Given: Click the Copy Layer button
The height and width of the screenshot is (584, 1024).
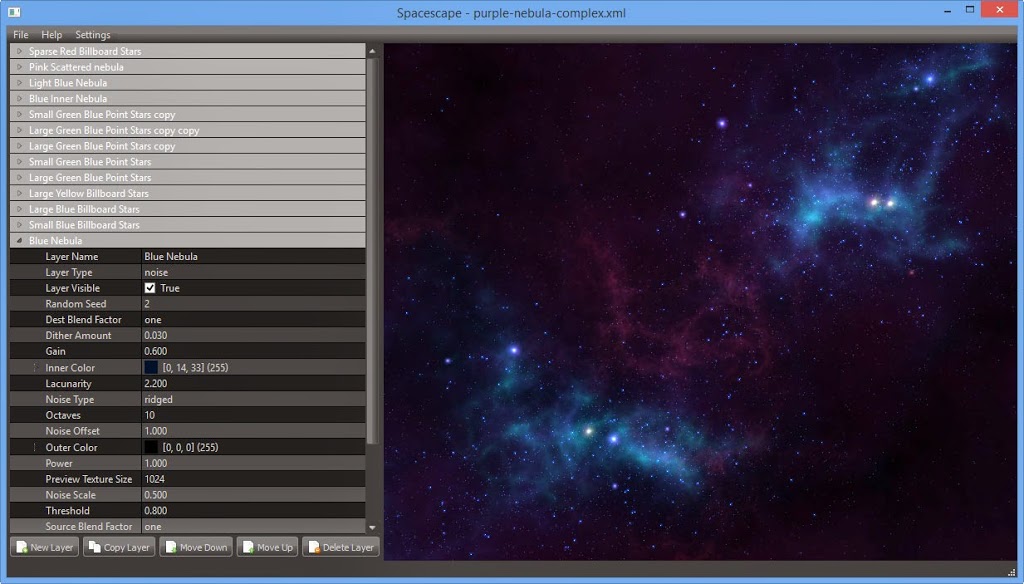Looking at the screenshot, I should coord(119,547).
